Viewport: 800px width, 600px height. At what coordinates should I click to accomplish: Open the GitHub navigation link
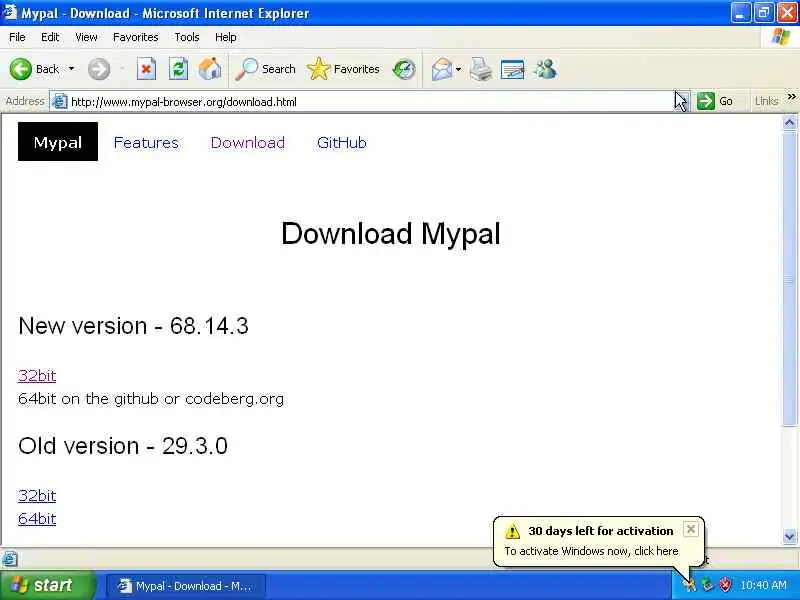tap(341, 142)
